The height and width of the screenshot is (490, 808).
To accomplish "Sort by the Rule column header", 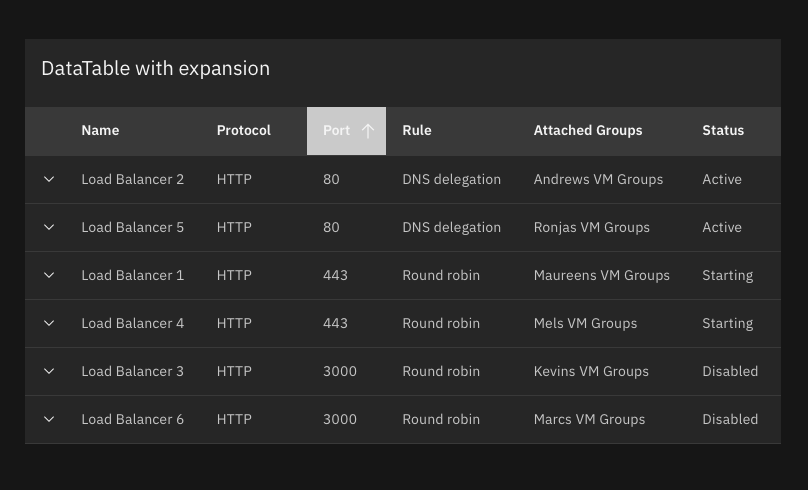I will [417, 131].
